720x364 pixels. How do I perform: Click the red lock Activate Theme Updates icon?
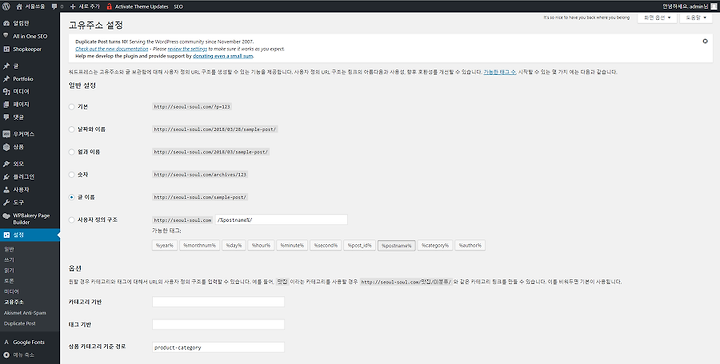[x=109, y=6]
